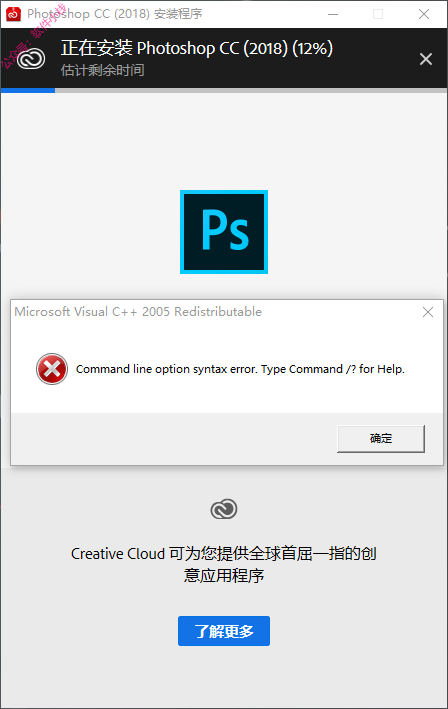Click the 正在安装 Photoshop CC (2018) heading
The height and width of the screenshot is (709, 448).
point(197,48)
